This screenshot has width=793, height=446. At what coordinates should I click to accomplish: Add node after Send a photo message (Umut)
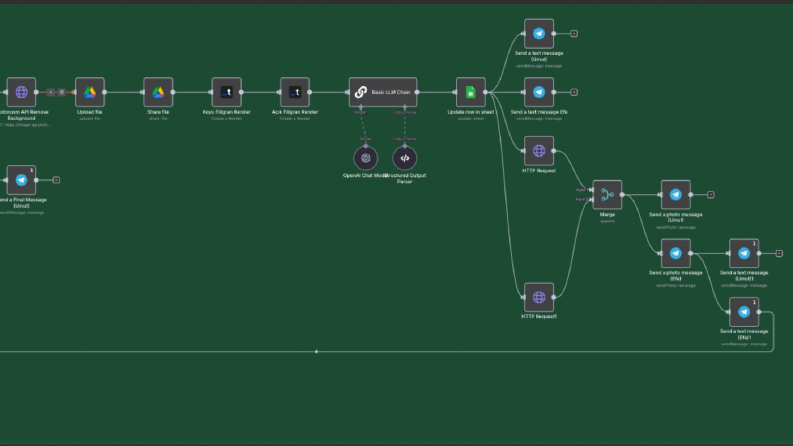click(x=711, y=195)
